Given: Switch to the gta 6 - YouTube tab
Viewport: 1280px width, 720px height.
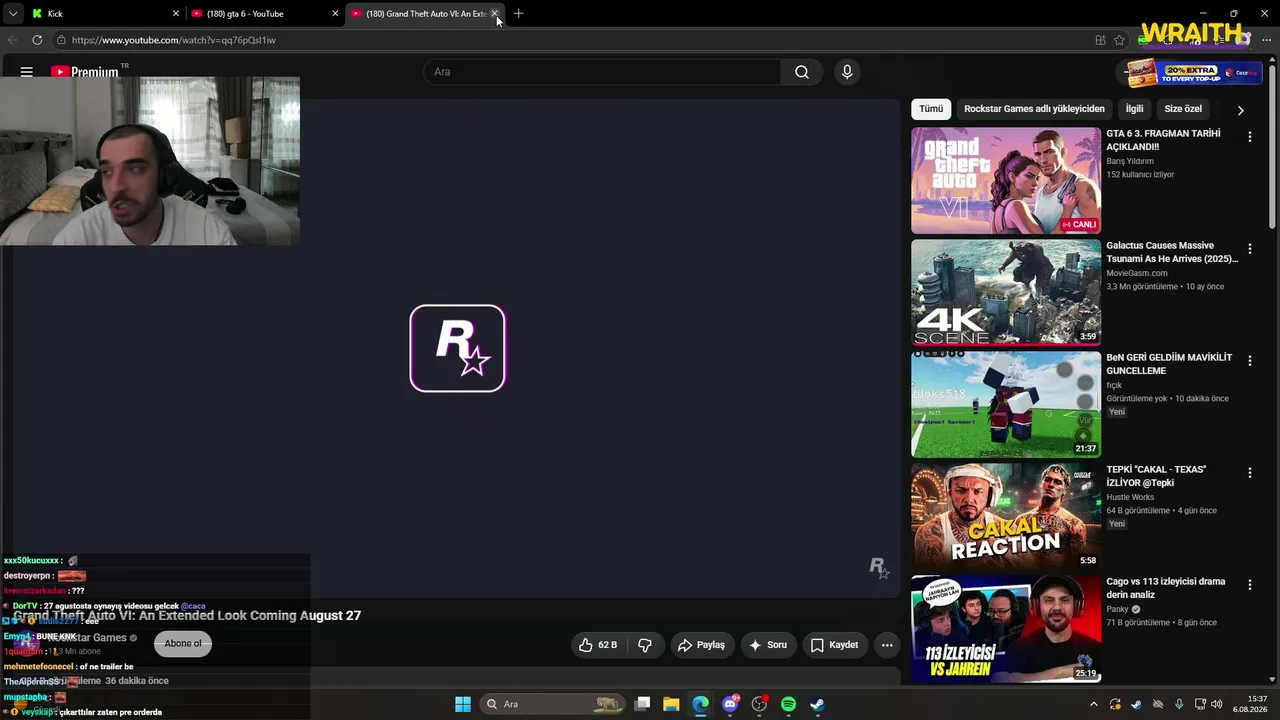Looking at the screenshot, I should coord(264,14).
